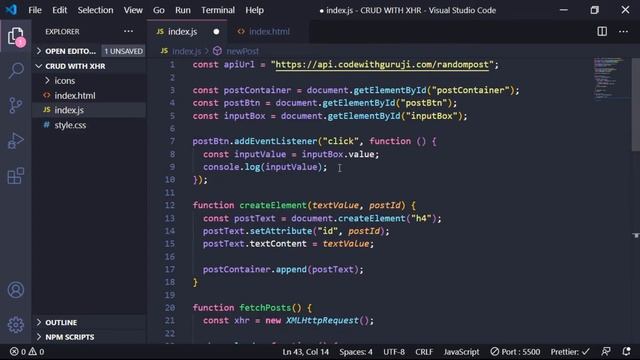Click the VS Code logo icon
This screenshot has width=640, height=360.
pyautogui.click(x=11, y=10)
